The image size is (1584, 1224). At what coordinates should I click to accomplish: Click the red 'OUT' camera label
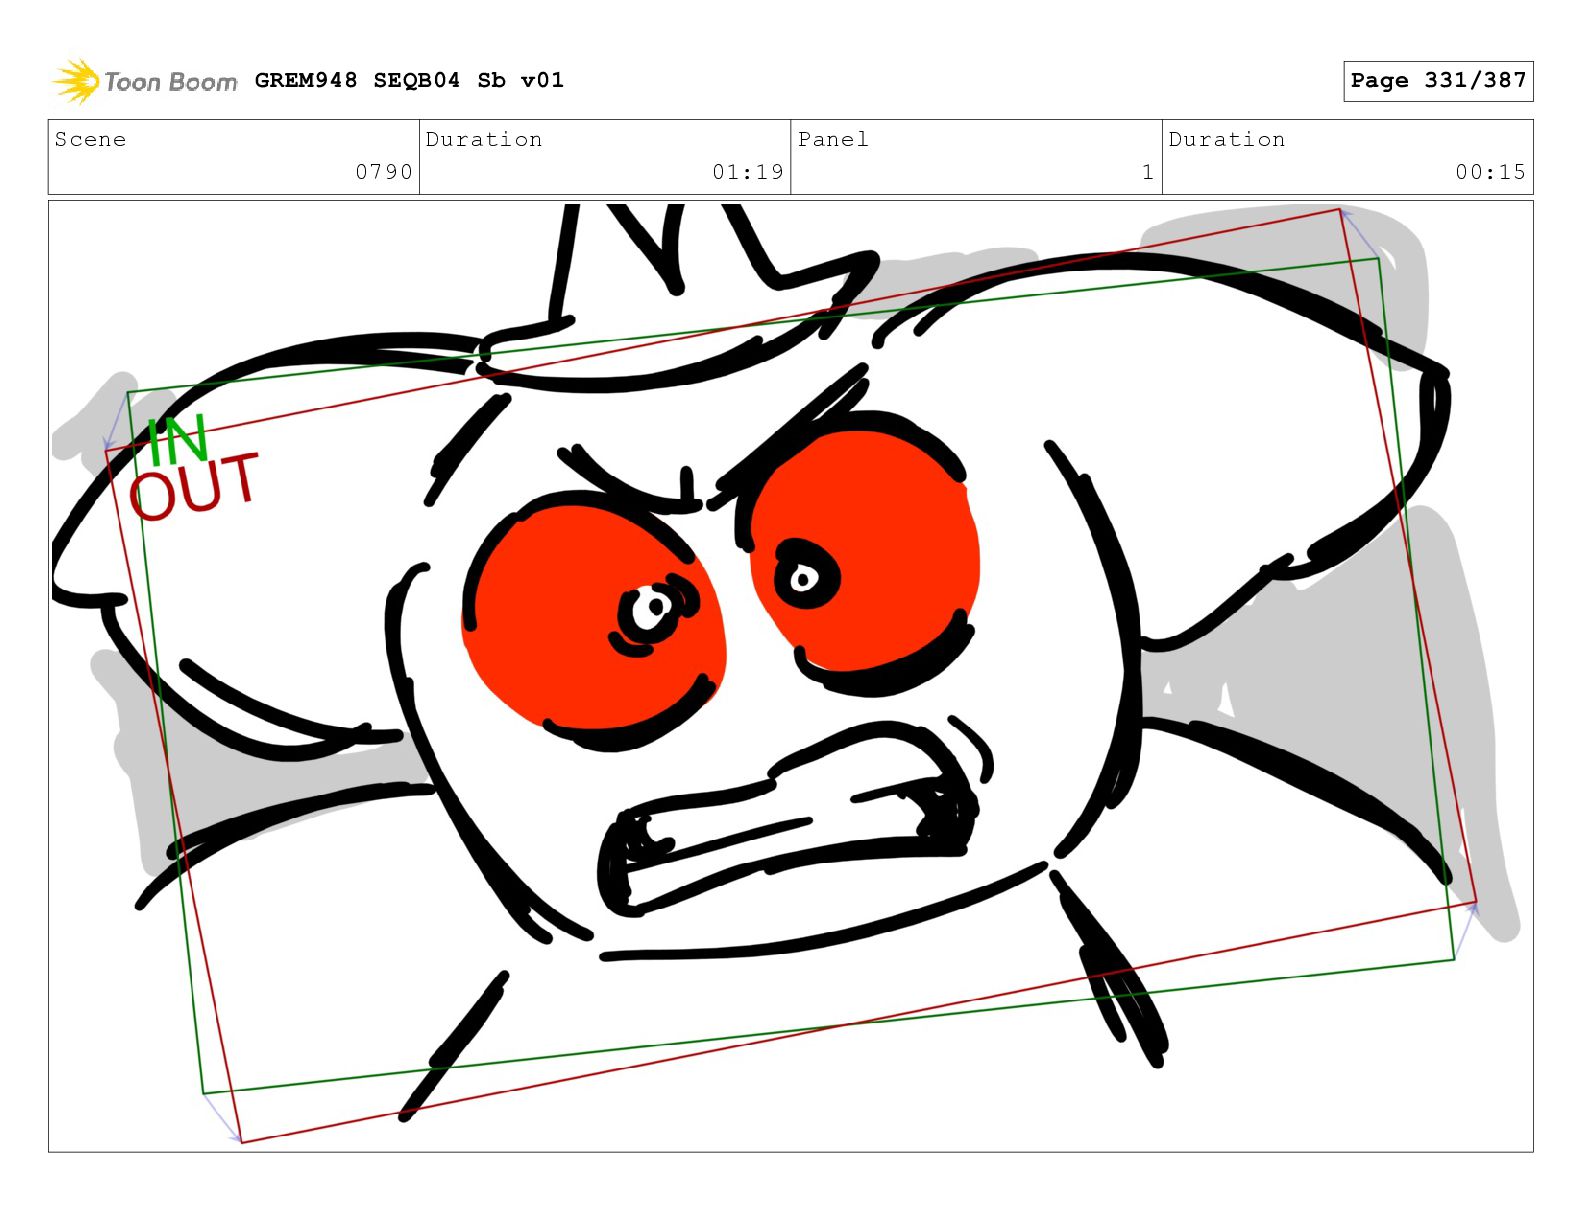(195, 487)
